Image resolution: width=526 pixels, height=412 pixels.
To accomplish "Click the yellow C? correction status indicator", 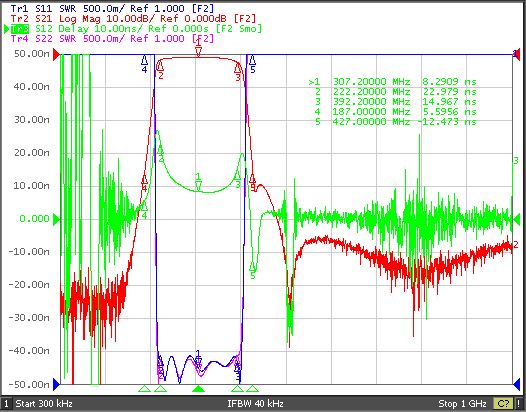I will coord(503,403).
